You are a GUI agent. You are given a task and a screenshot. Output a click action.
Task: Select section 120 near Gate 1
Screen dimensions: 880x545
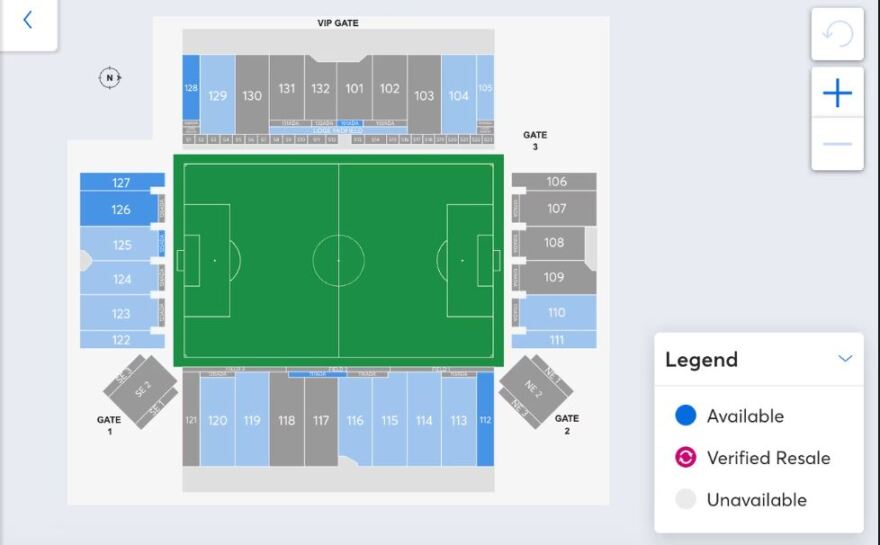tap(217, 420)
